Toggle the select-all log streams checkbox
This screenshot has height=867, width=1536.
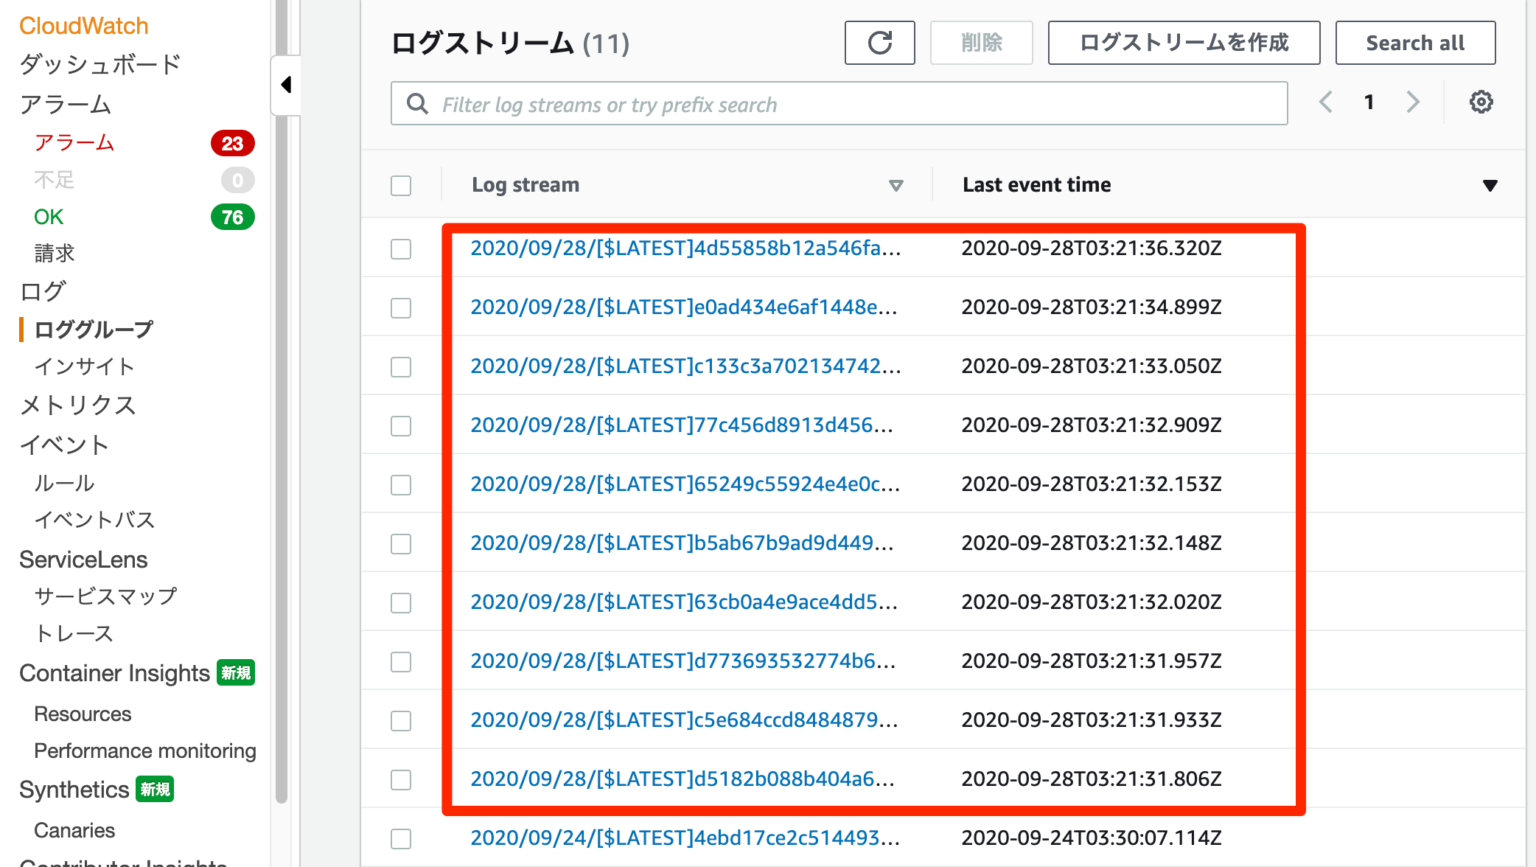401,185
